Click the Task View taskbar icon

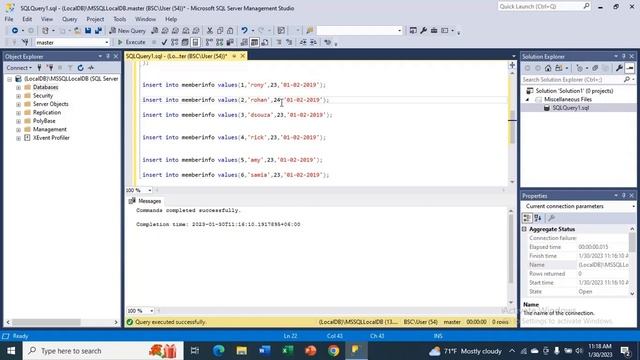195,351
